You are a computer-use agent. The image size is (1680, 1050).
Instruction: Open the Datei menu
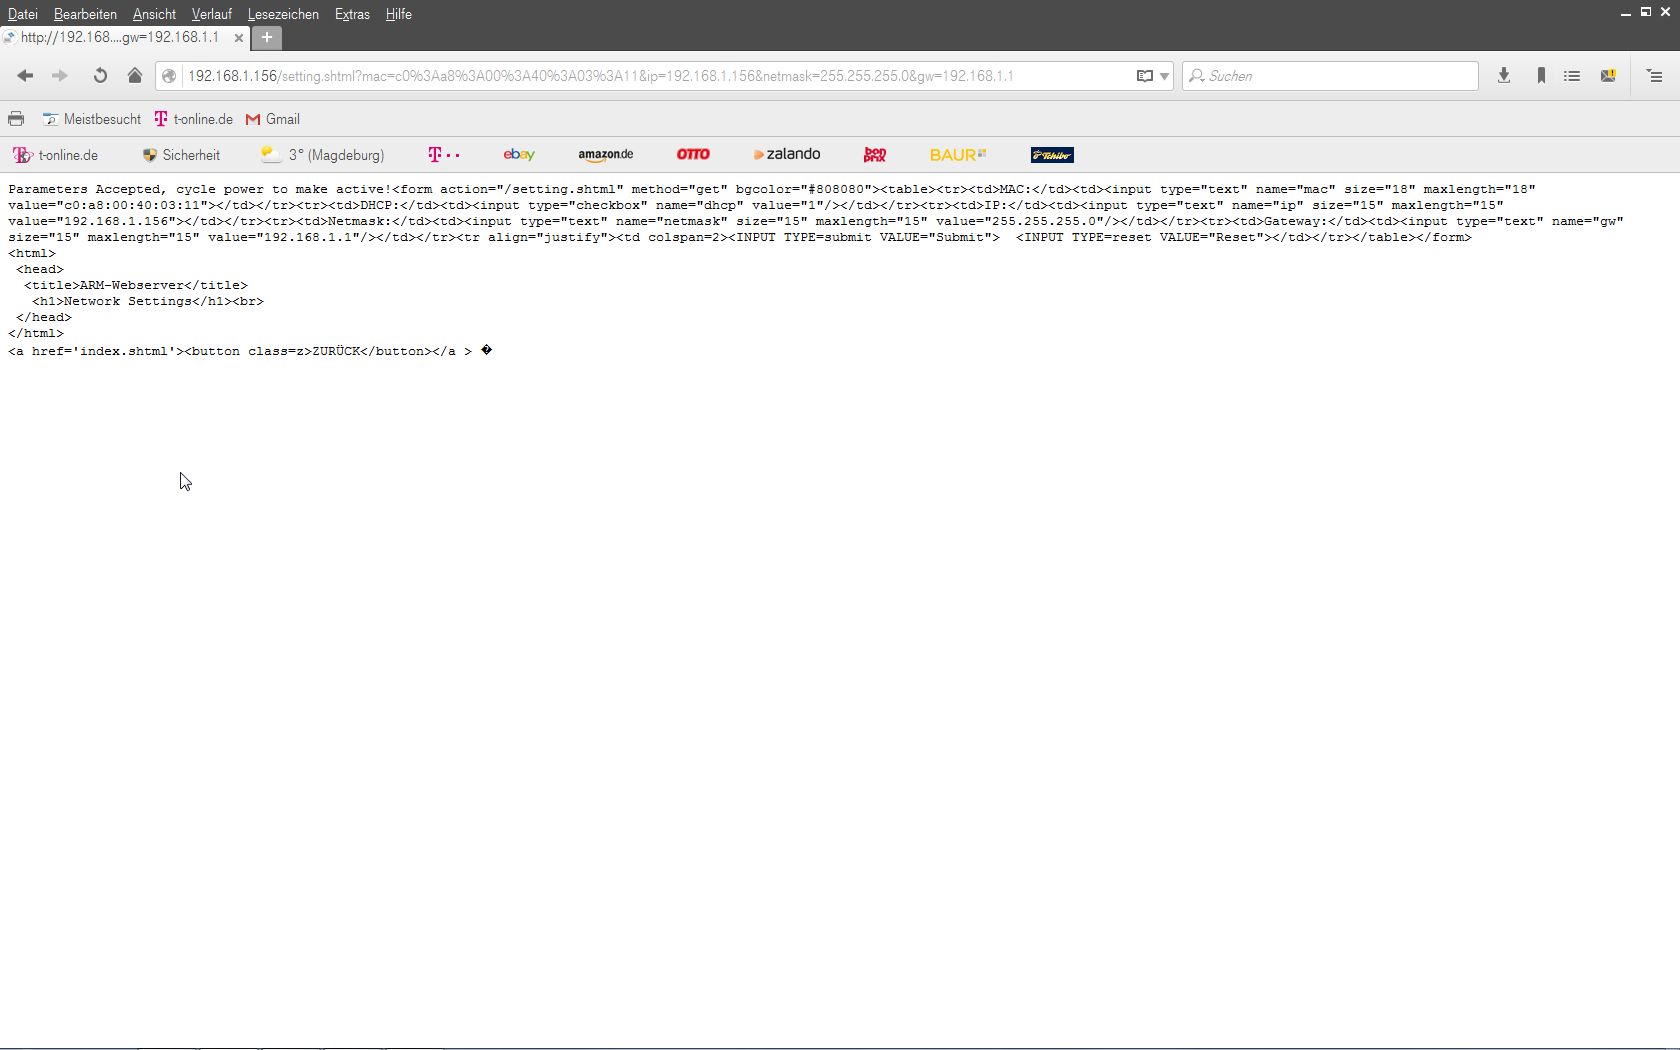(23, 14)
